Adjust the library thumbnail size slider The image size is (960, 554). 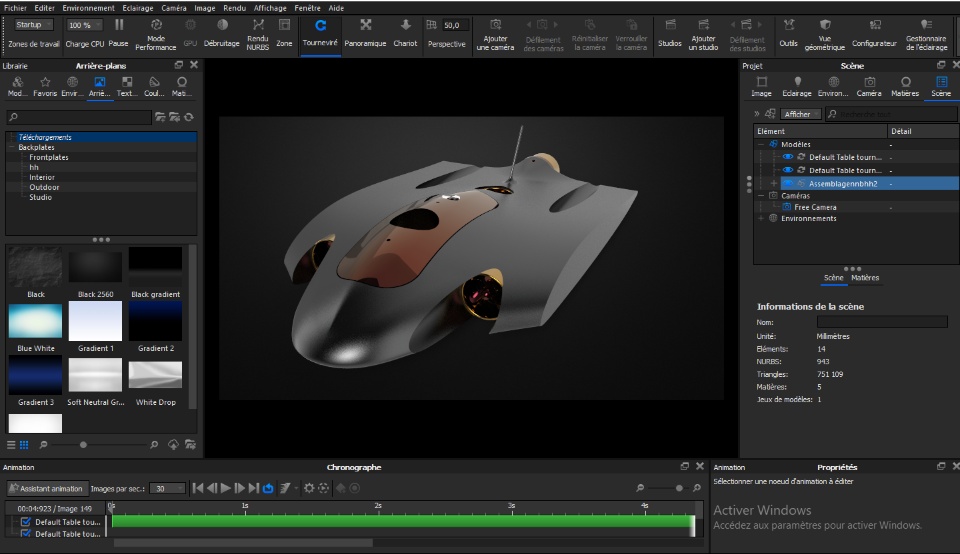coord(83,444)
